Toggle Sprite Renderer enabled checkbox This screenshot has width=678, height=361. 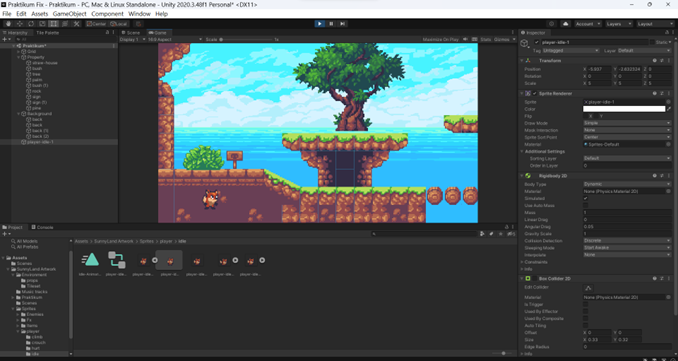click(535, 93)
